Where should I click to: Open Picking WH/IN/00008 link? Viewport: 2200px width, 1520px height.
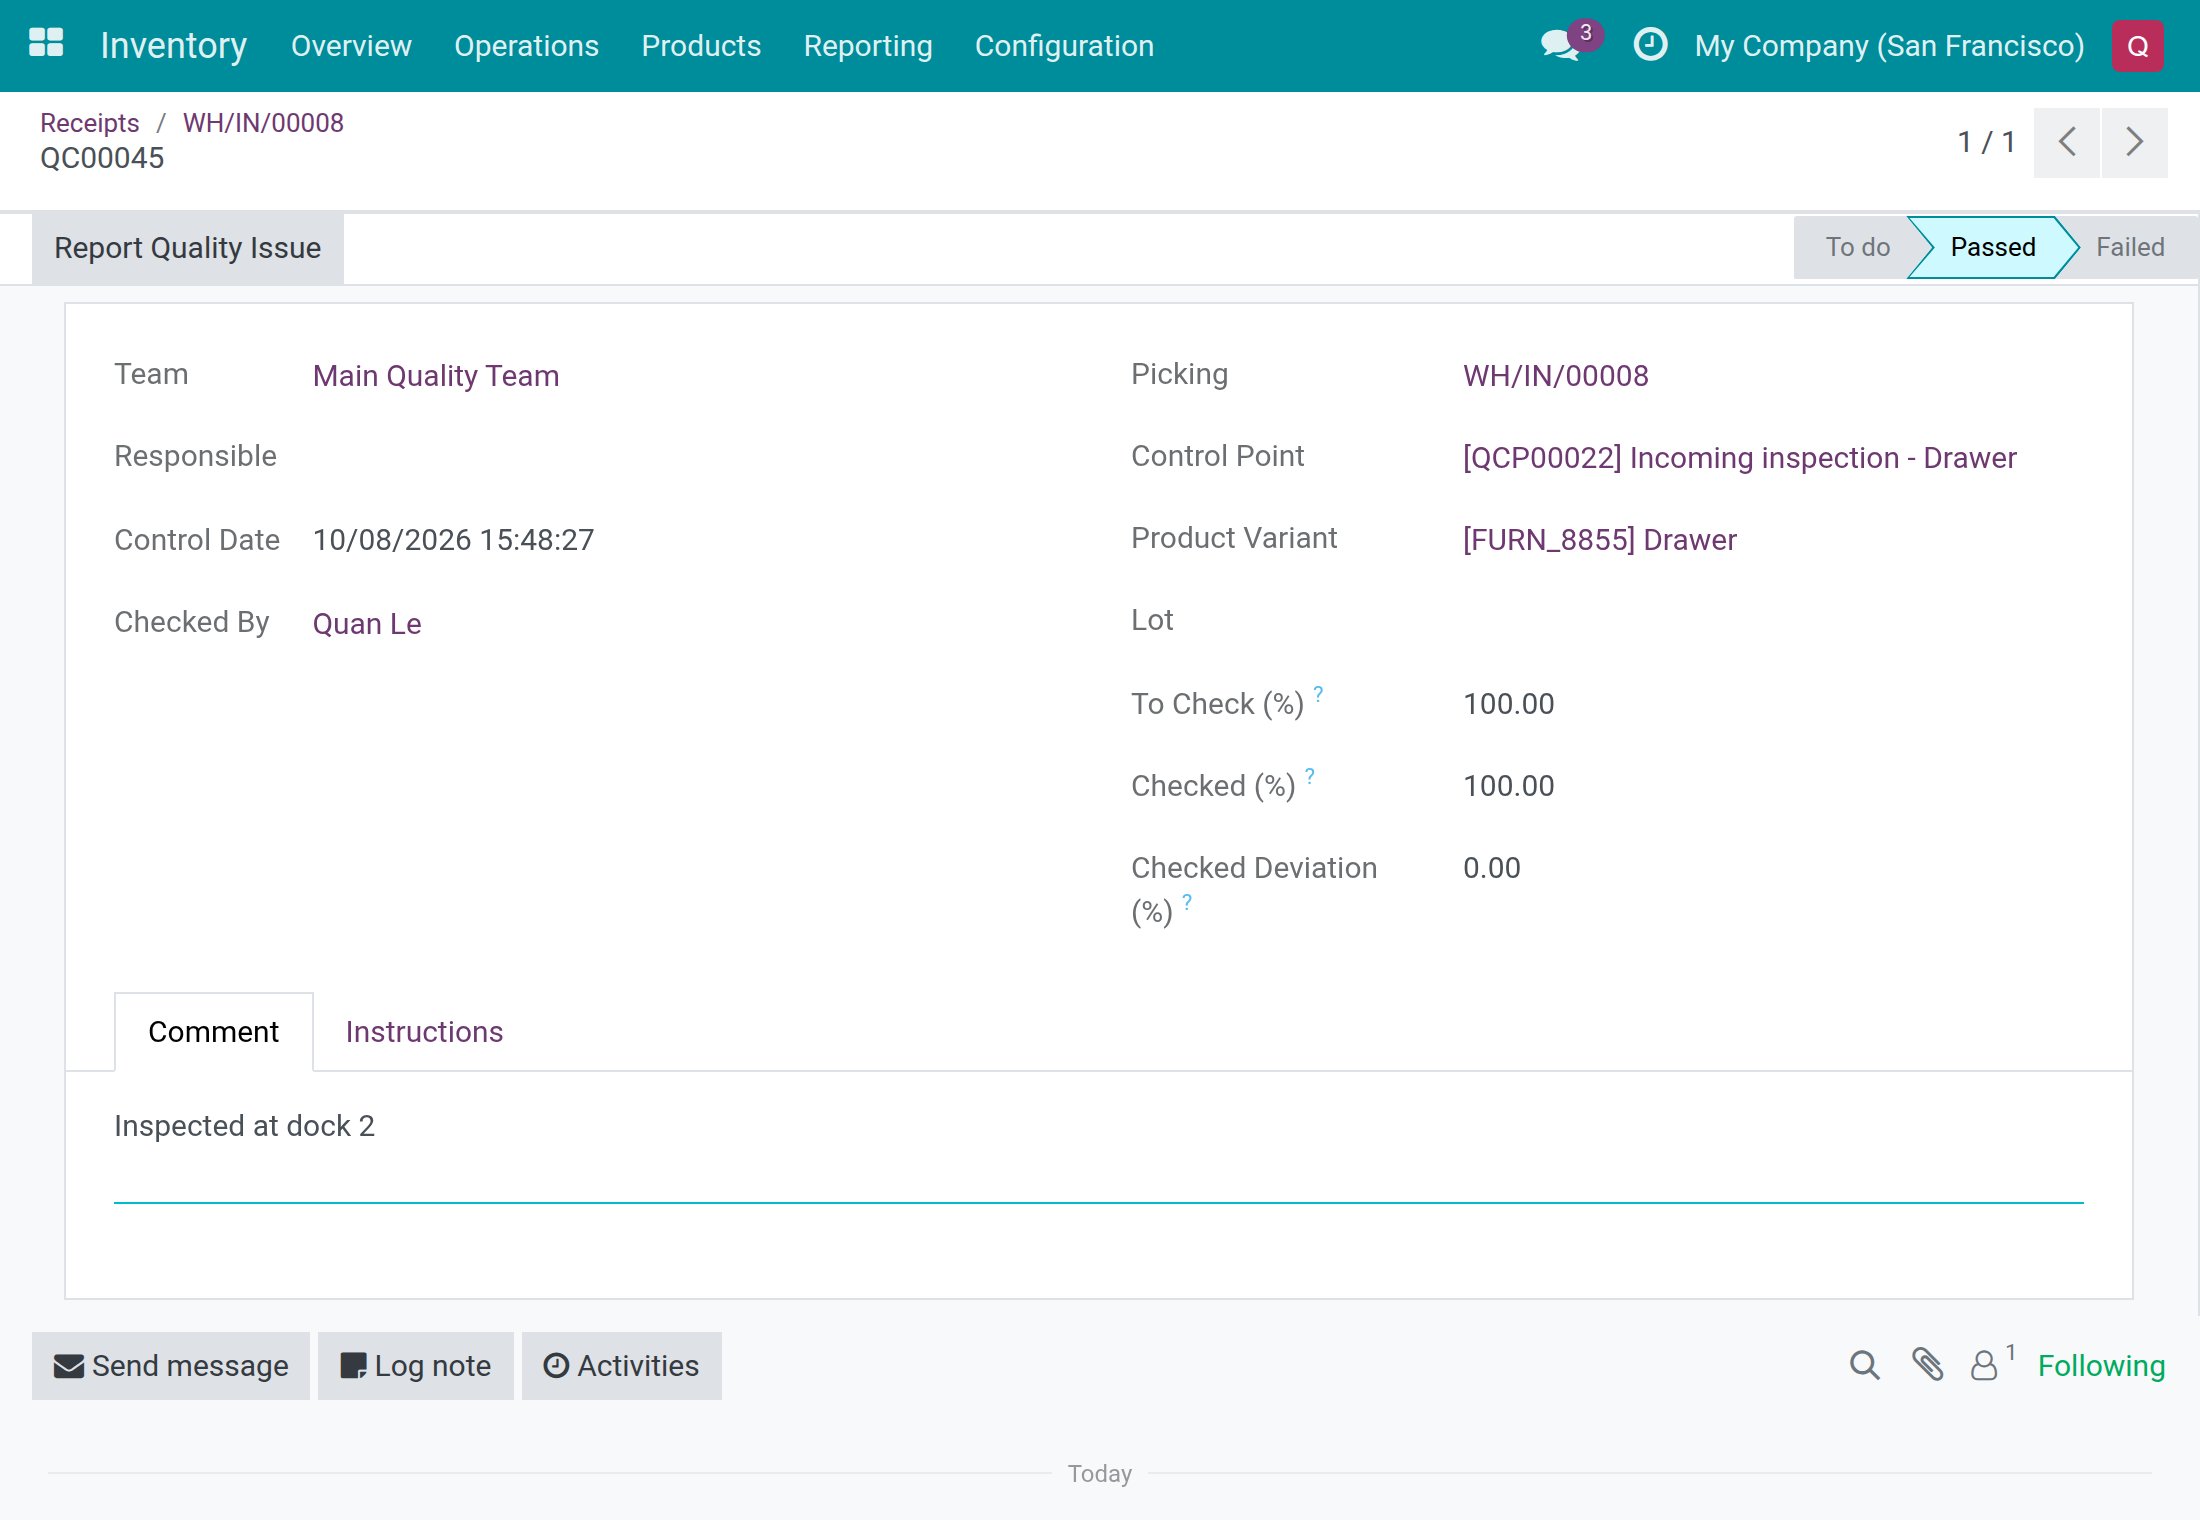coord(1555,376)
